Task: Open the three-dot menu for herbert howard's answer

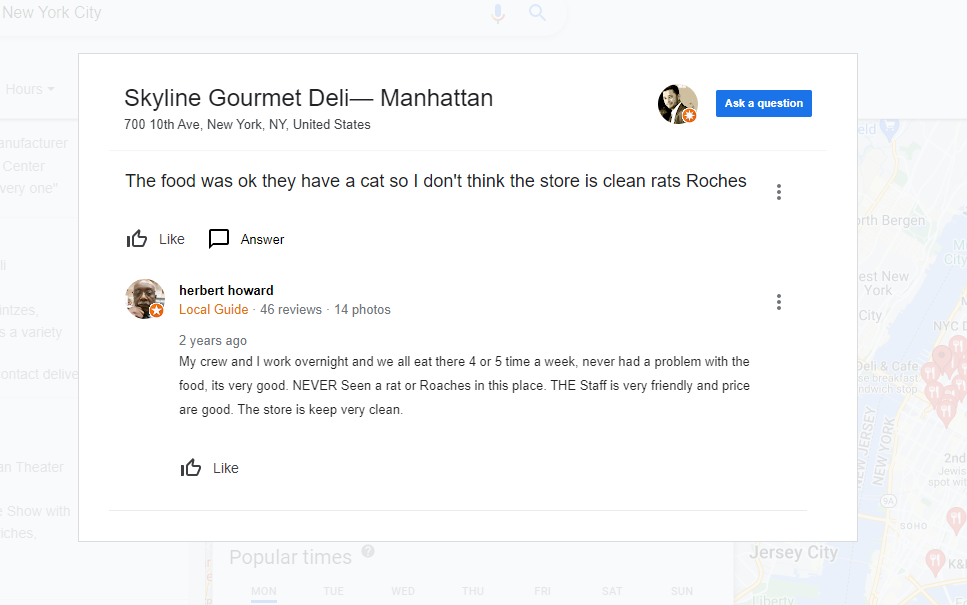Action: pos(779,302)
